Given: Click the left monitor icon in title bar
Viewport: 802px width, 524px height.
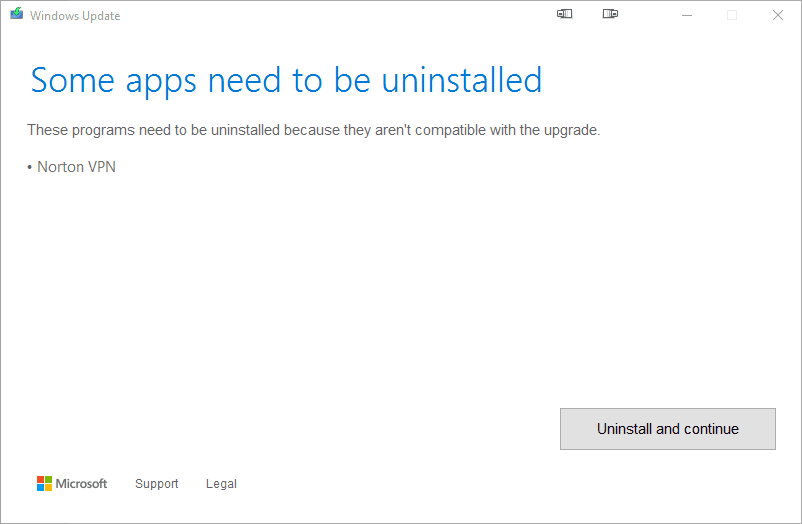Looking at the screenshot, I should click(x=565, y=15).
